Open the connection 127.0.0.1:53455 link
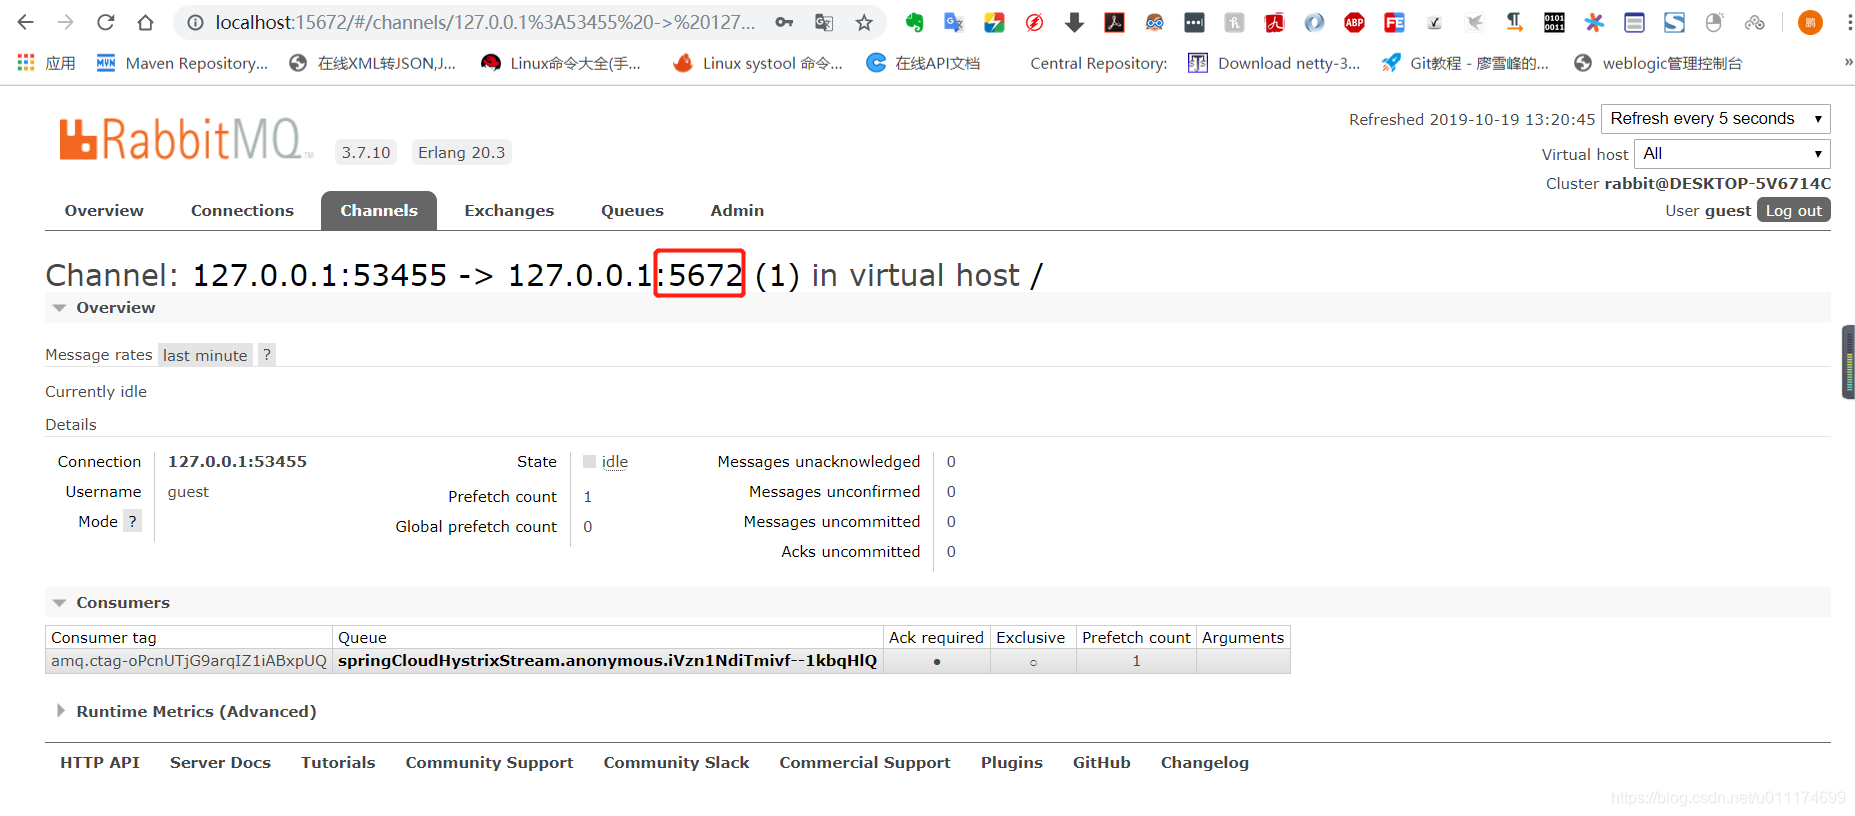 237,461
